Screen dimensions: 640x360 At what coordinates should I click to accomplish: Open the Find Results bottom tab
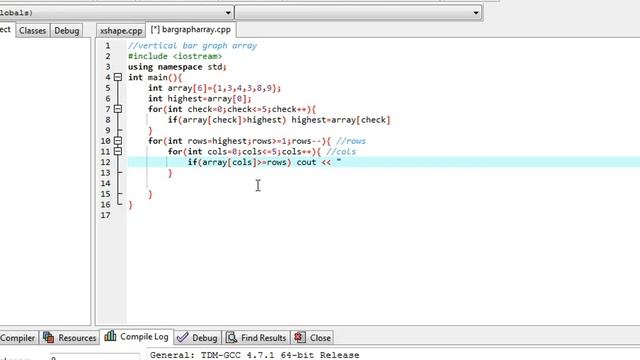pyautogui.click(x=256, y=338)
